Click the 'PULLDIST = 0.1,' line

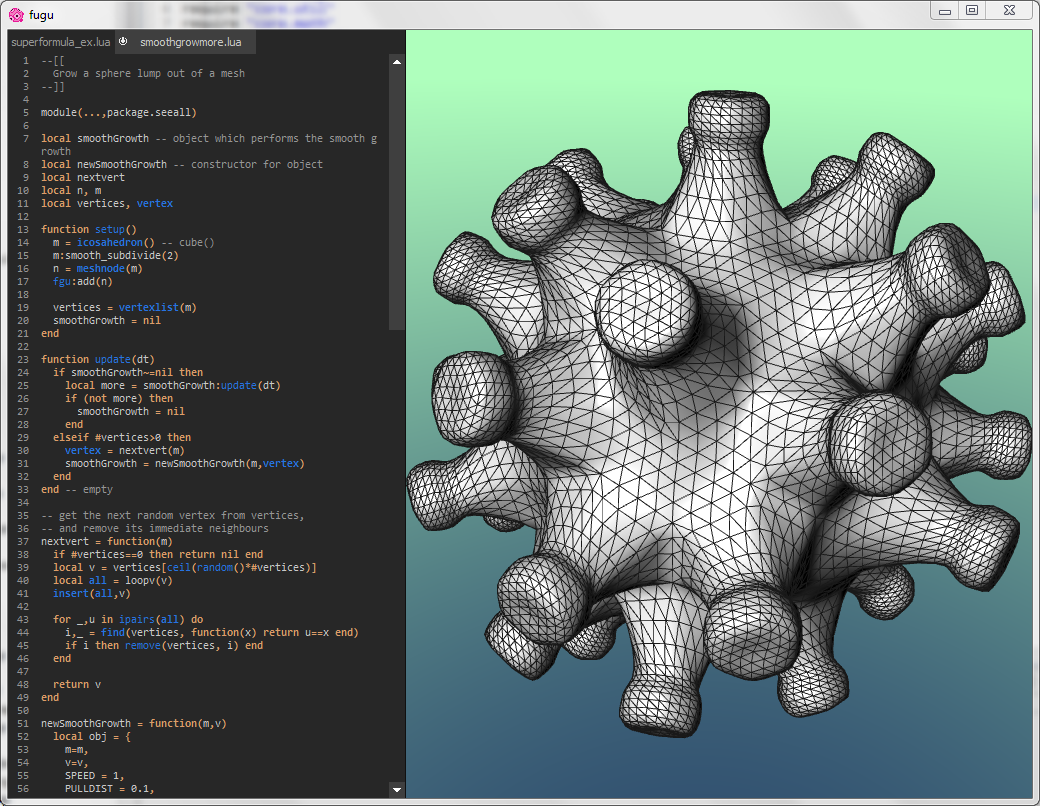pyautogui.click(x=110, y=788)
